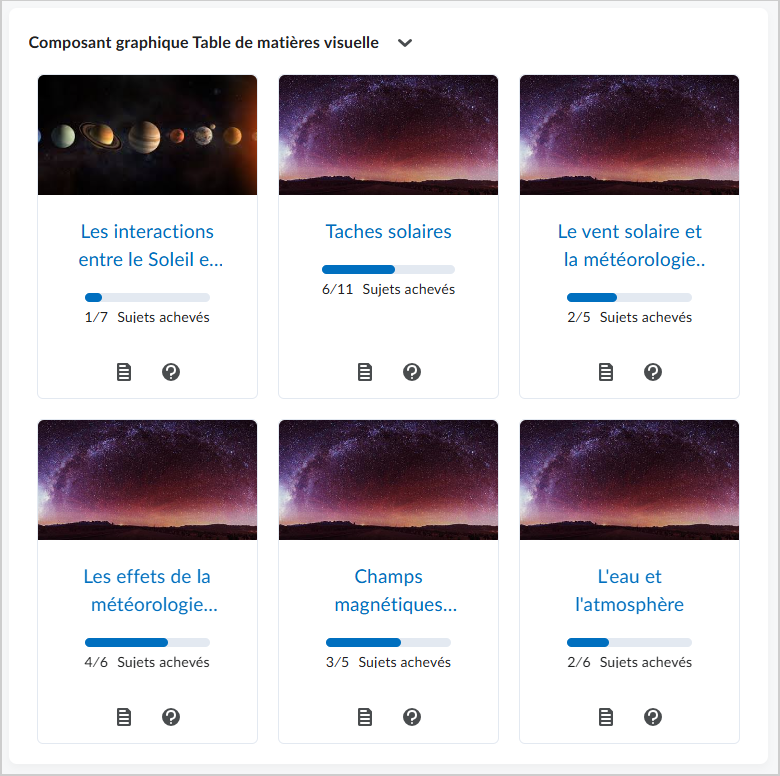The image size is (780, 776).
Task: Open the Taches solaires module link
Action: (389, 232)
